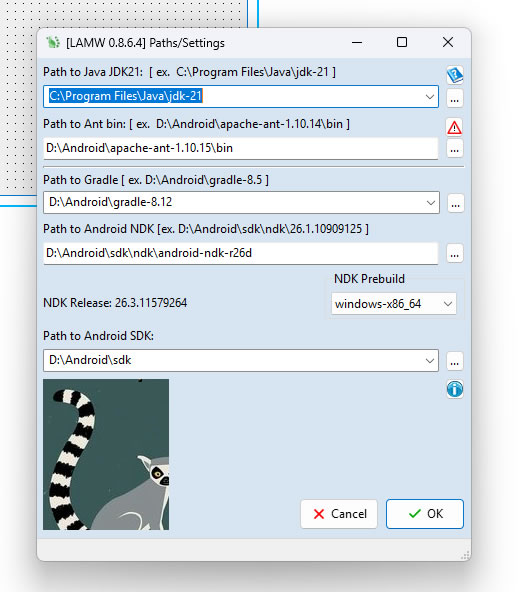This screenshot has height=592, width=532.
Task: Click into the Android NDK path field
Action: [241, 253]
